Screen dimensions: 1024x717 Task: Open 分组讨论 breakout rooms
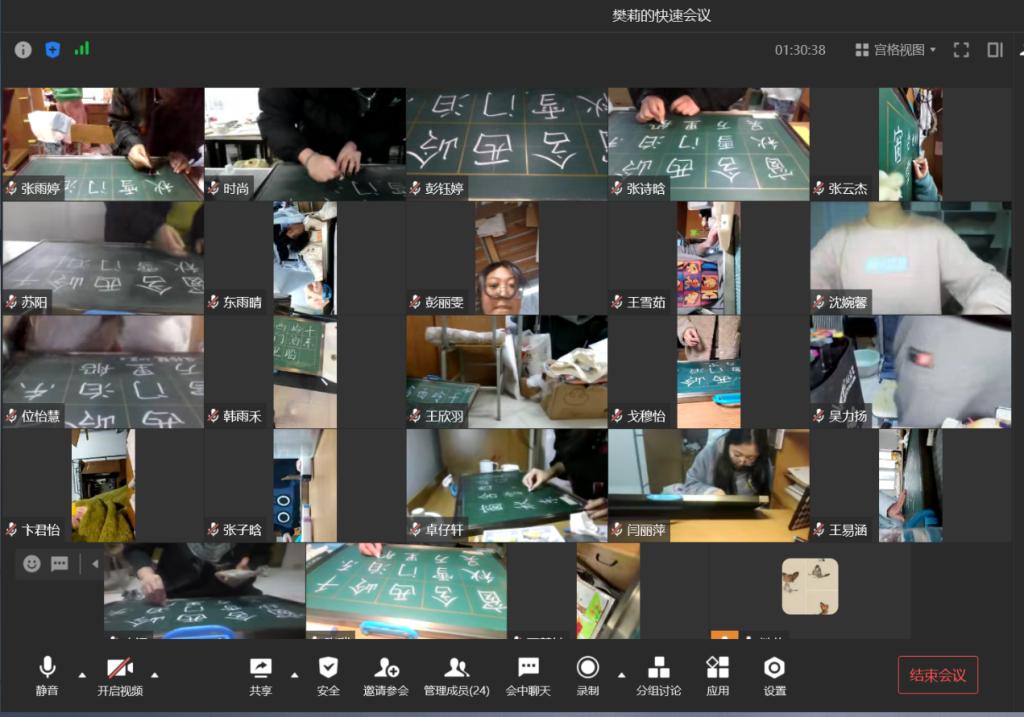658,675
